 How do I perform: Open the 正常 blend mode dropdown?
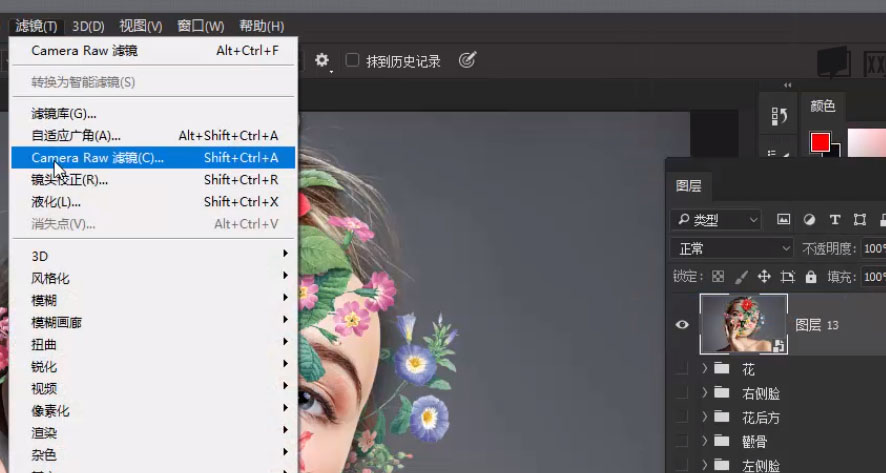(x=732, y=248)
